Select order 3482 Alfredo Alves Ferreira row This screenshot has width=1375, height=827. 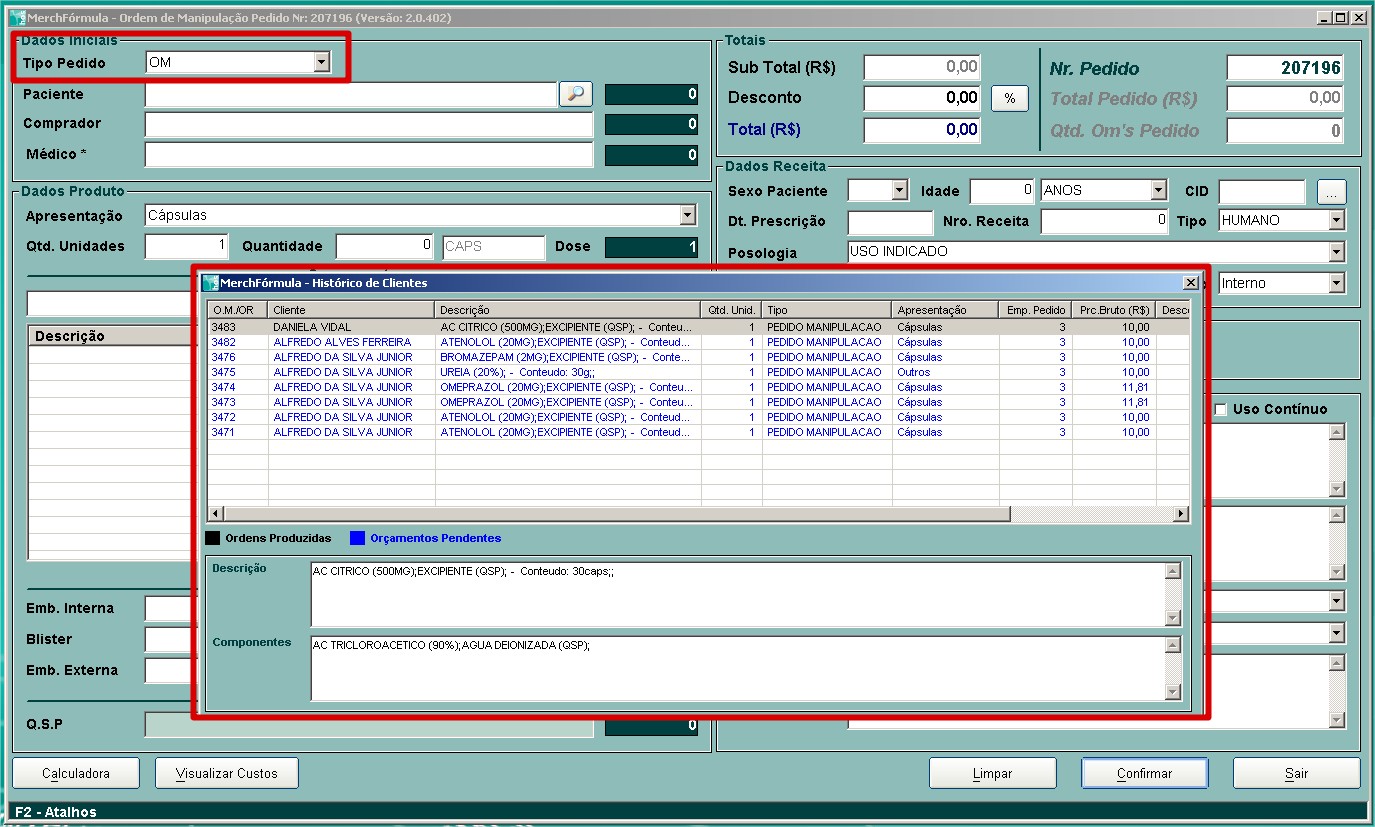[342, 342]
